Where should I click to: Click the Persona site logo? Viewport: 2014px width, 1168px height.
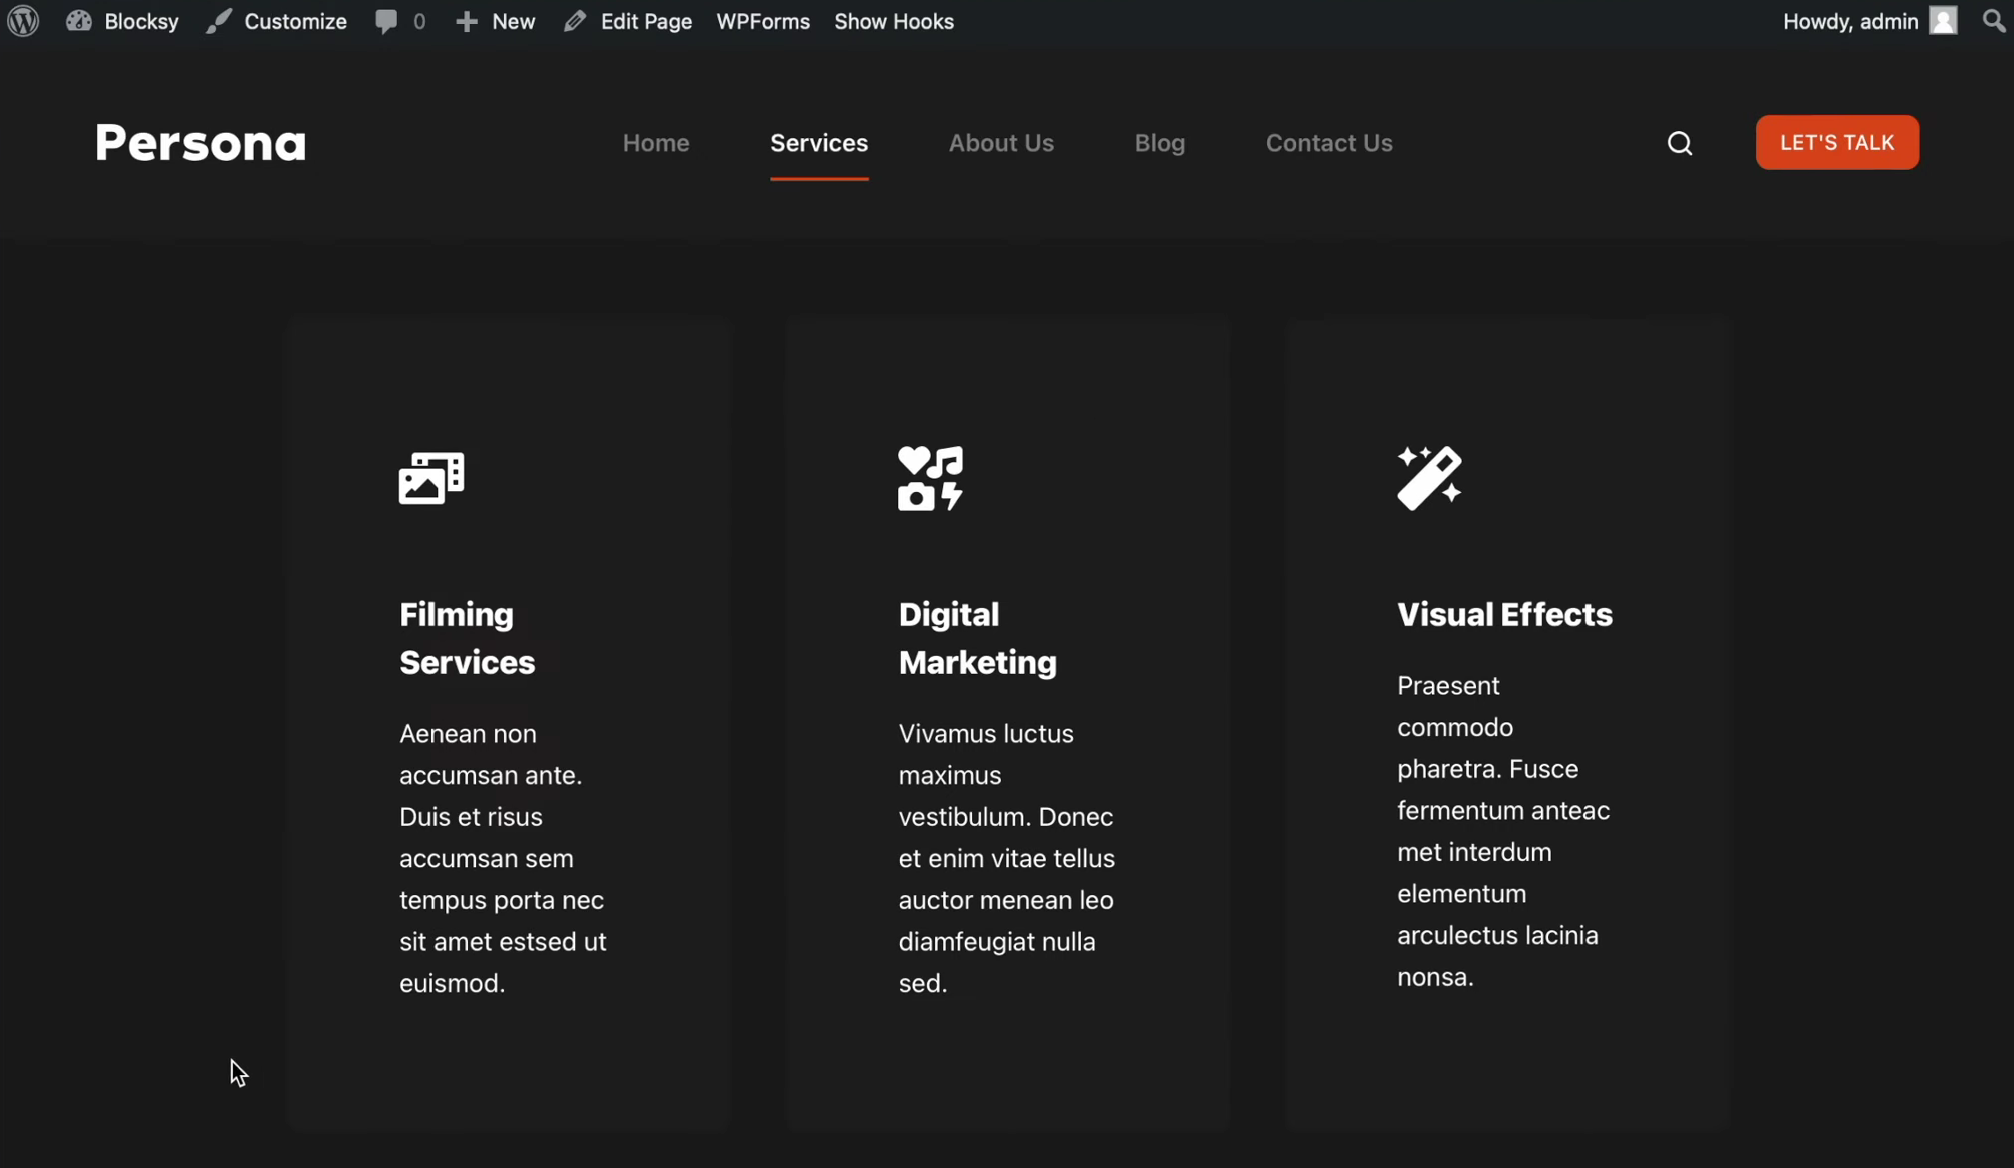pos(200,143)
